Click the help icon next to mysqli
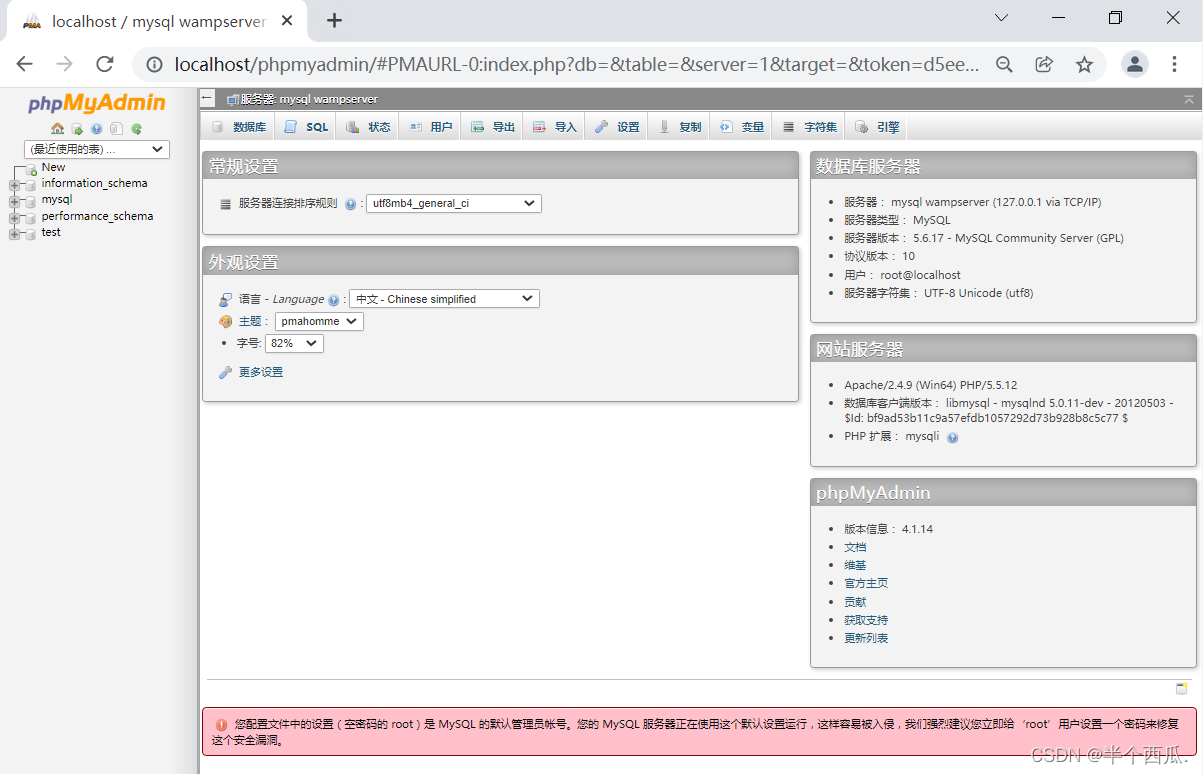1203x774 pixels. [x=952, y=438]
